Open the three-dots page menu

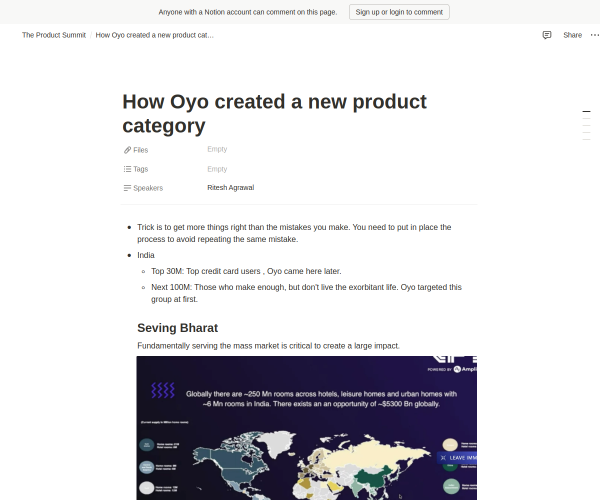tap(595, 35)
